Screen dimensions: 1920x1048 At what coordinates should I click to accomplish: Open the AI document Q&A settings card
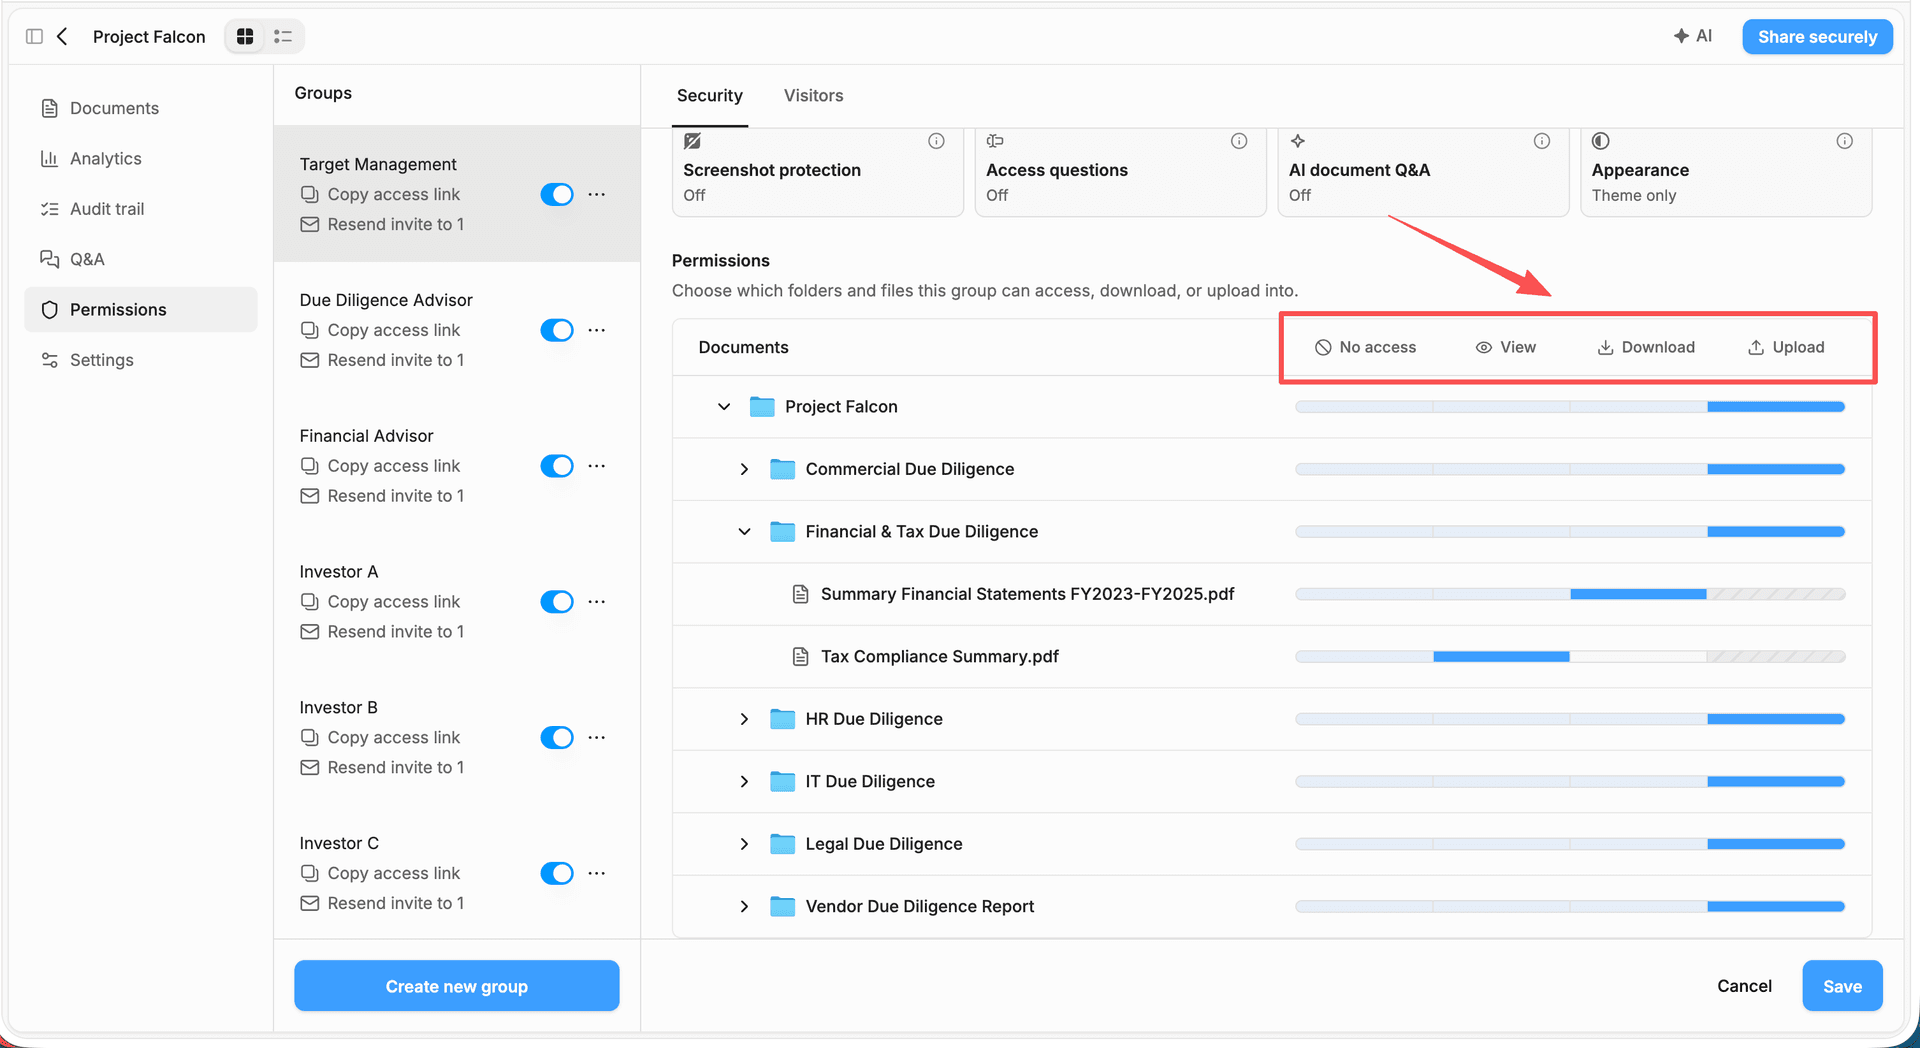(x=1423, y=171)
